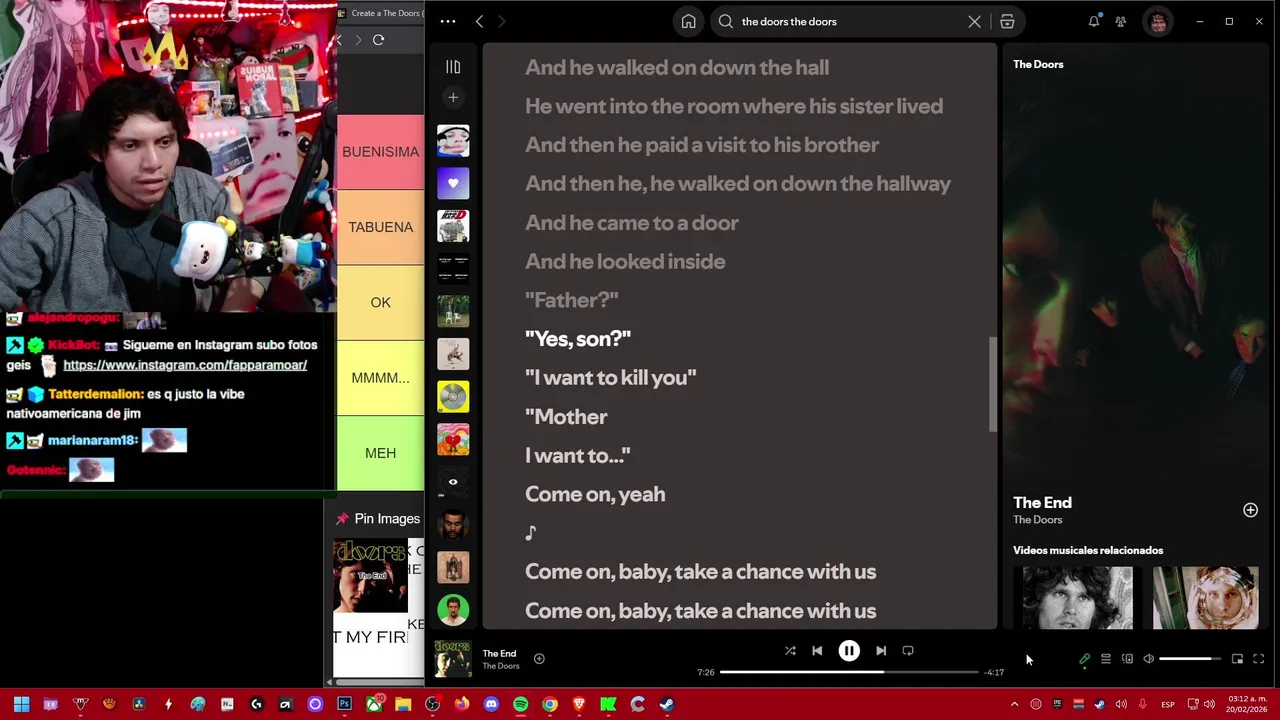Image resolution: width=1280 pixels, height=720 pixels.
Task: Adjust the Spotify volume slider
Action: [1190, 659]
